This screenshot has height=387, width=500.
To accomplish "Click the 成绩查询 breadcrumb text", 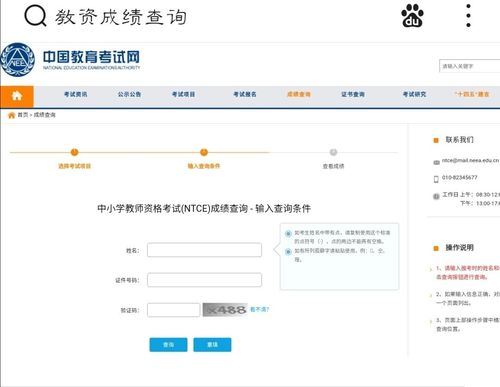I will click(44, 115).
